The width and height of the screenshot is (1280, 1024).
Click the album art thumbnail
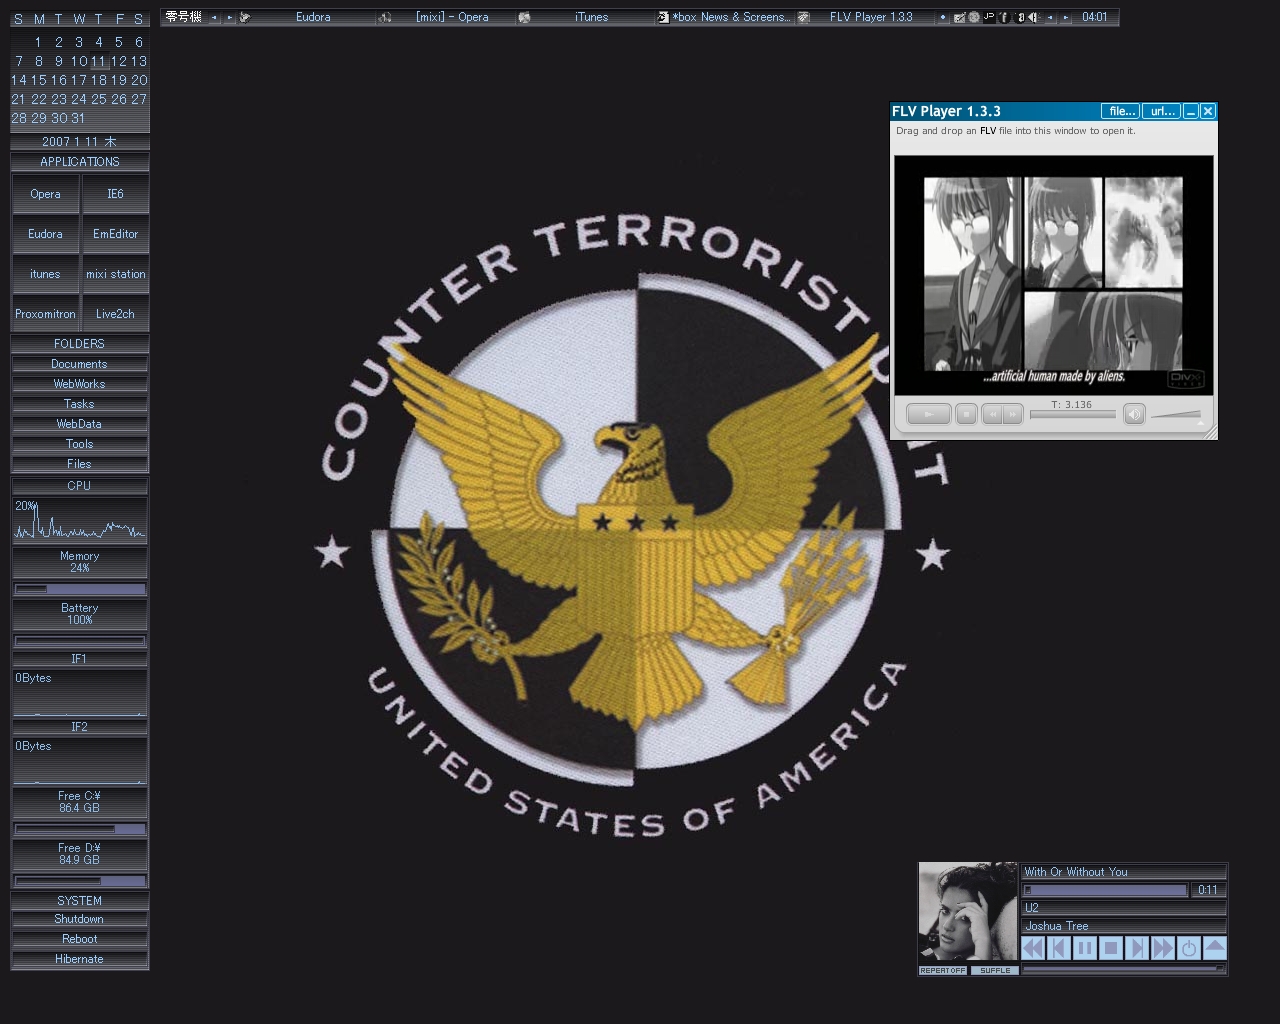[x=968, y=913]
